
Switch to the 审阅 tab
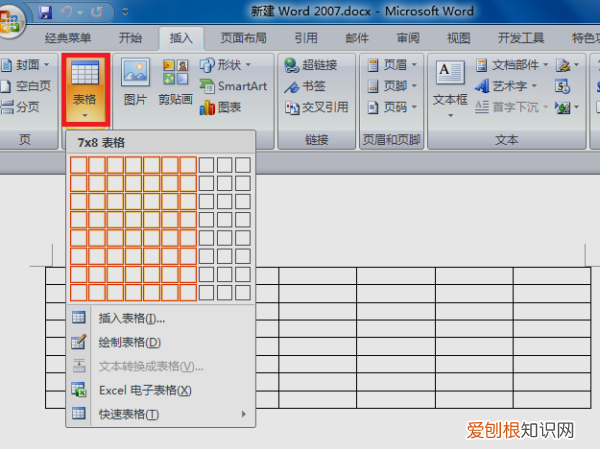point(408,38)
